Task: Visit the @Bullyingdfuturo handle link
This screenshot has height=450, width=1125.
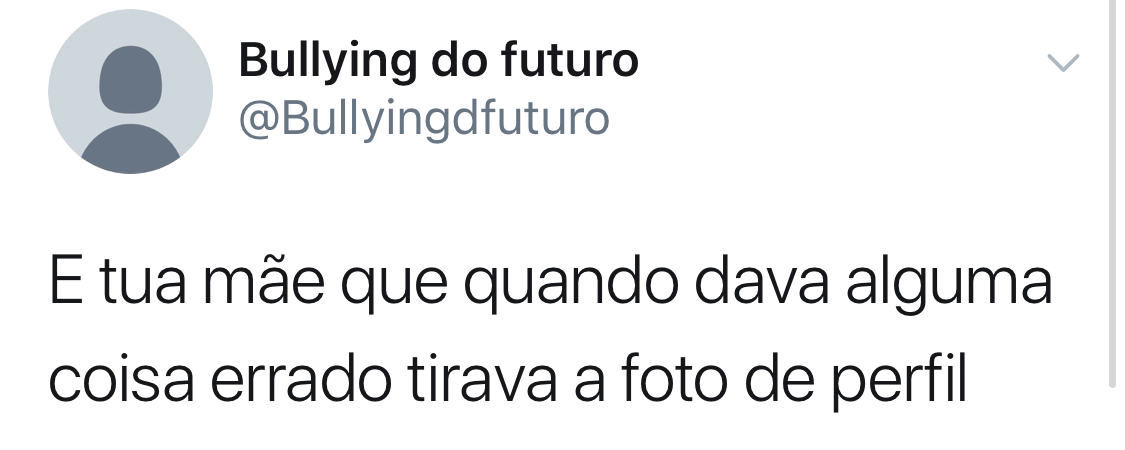Action: coord(424,119)
